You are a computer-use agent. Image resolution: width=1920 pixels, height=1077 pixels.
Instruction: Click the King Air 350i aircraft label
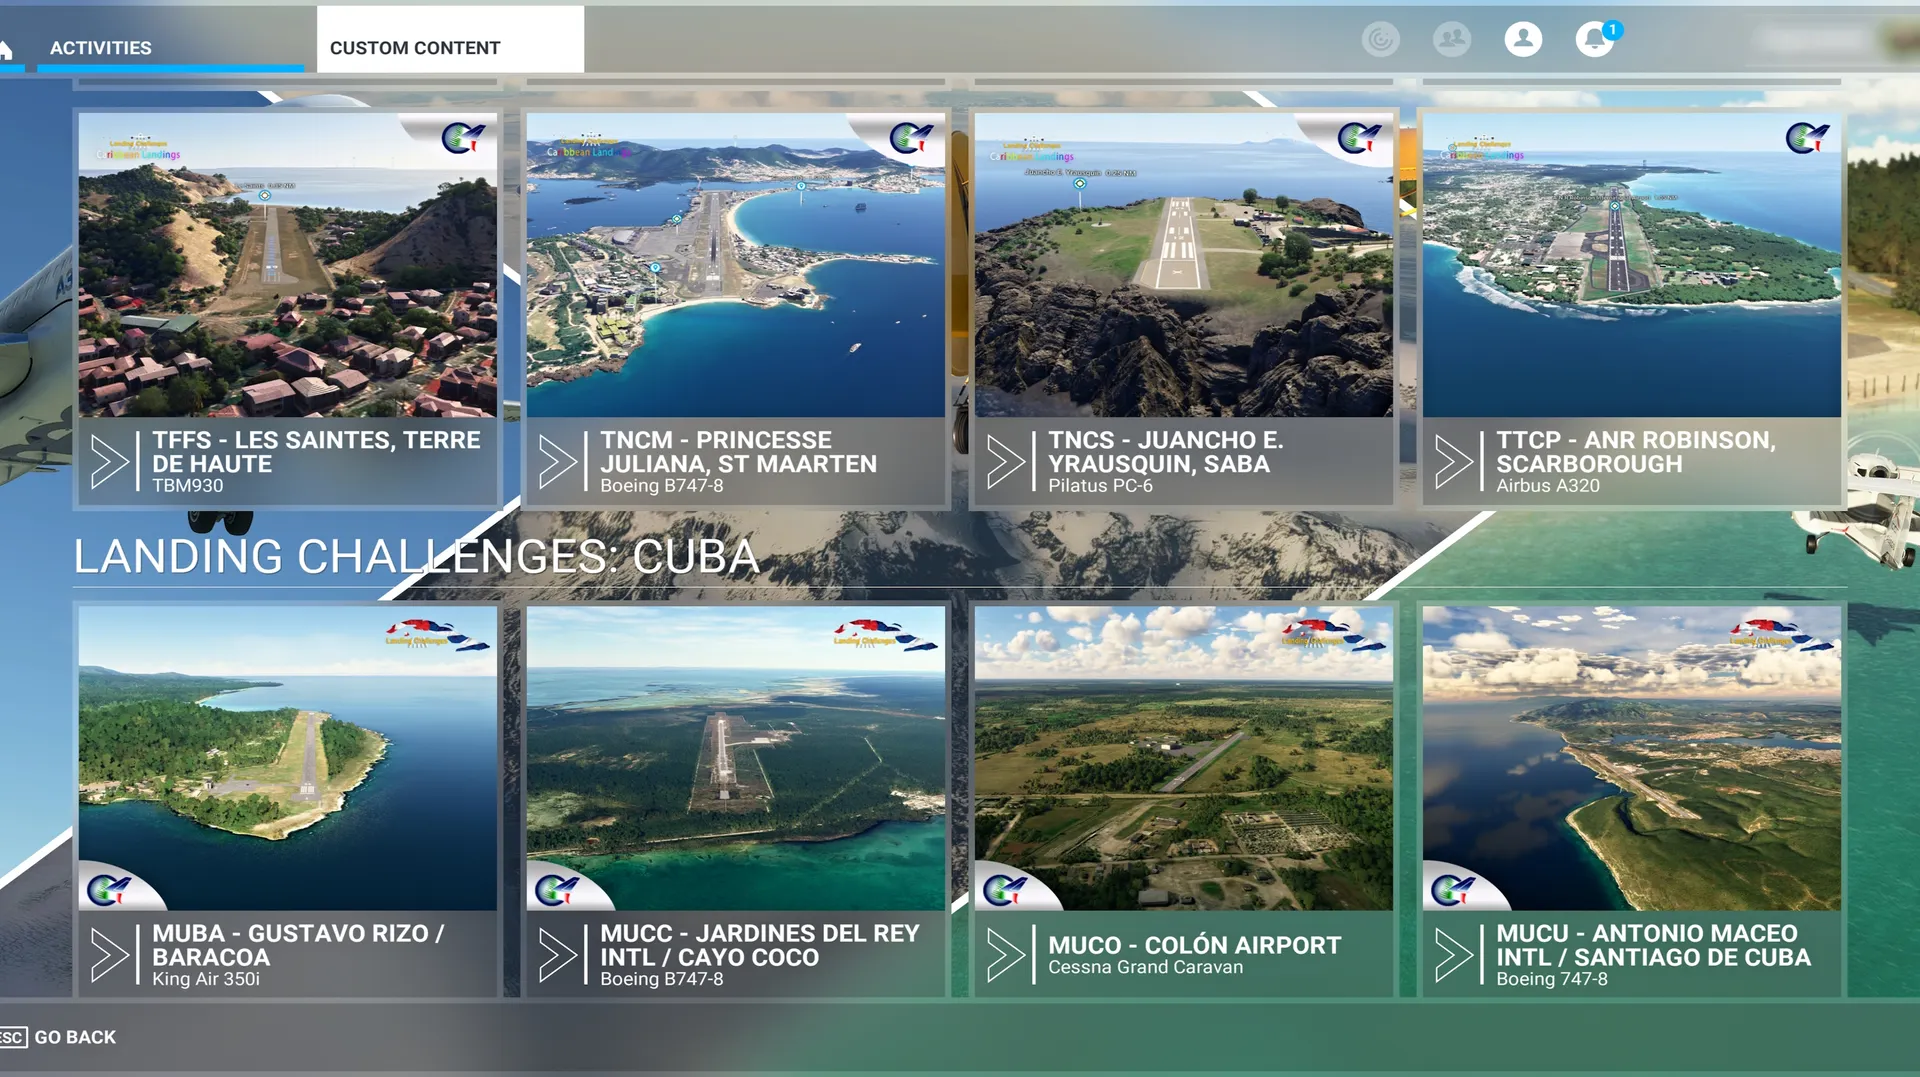[x=206, y=979]
